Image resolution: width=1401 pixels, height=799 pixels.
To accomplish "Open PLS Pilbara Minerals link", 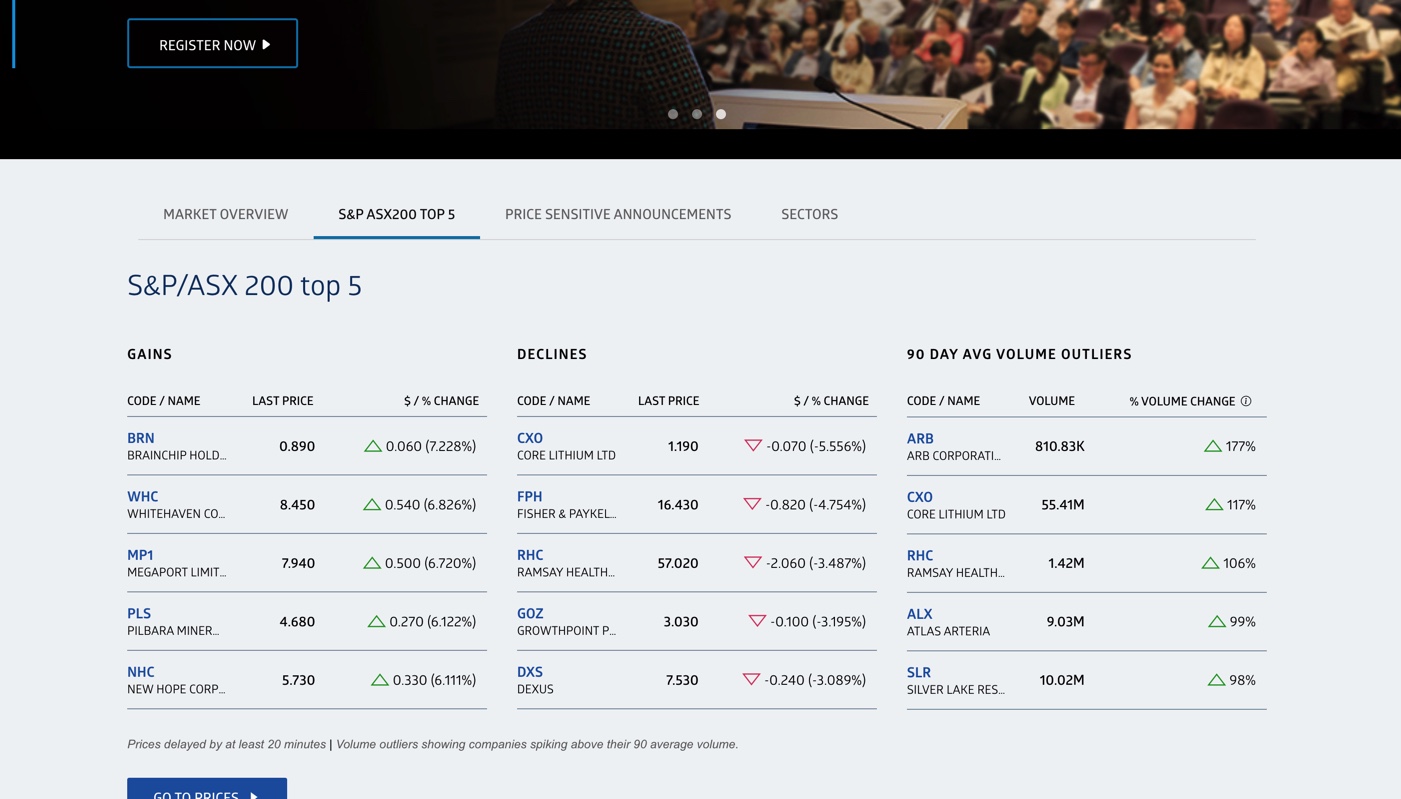I will [139, 613].
